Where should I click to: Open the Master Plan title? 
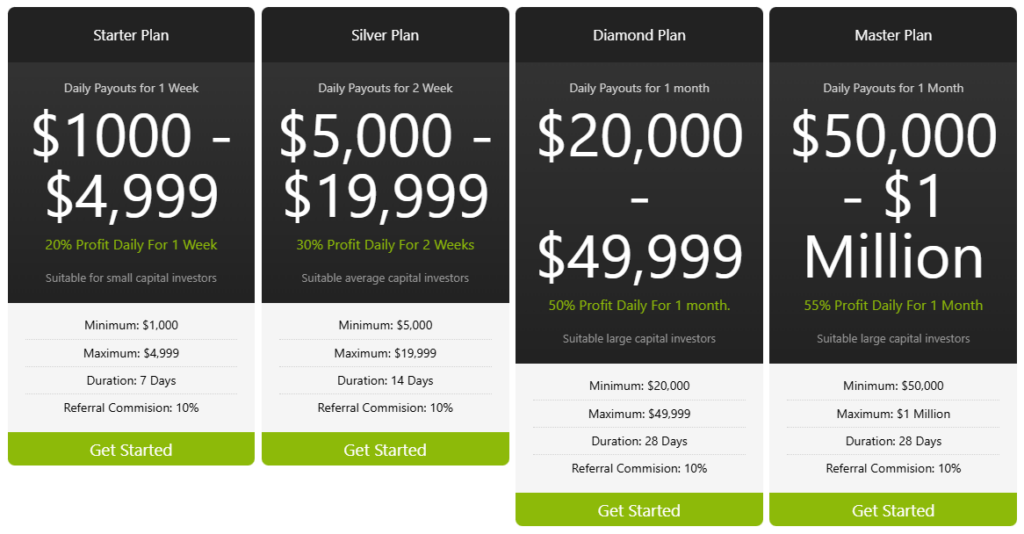[x=893, y=35]
